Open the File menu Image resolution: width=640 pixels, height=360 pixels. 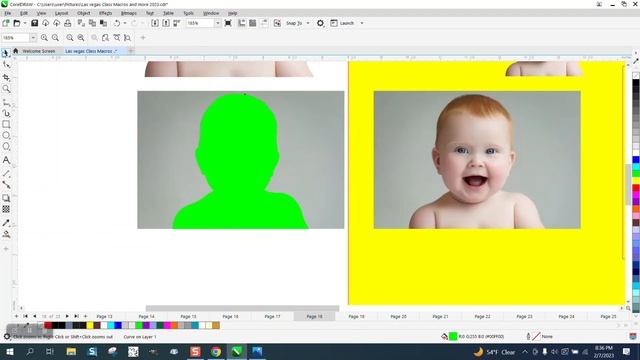point(8,13)
